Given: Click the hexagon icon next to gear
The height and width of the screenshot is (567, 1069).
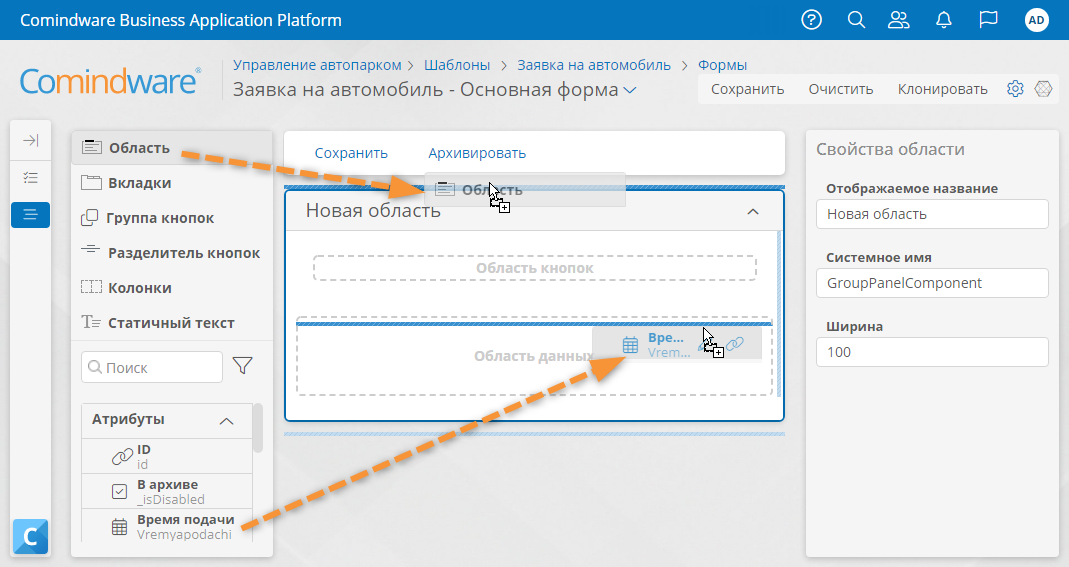Looking at the screenshot, I should click(x=1043, y=89).
